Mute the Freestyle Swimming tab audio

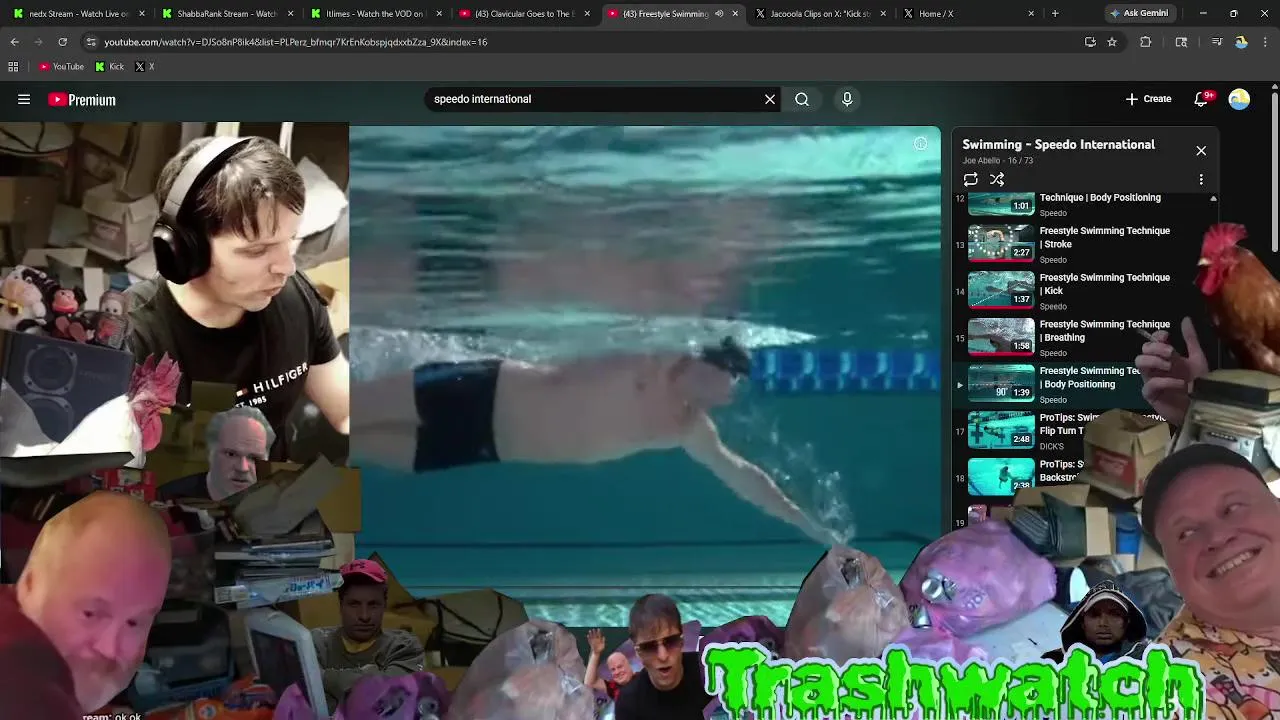719,14
